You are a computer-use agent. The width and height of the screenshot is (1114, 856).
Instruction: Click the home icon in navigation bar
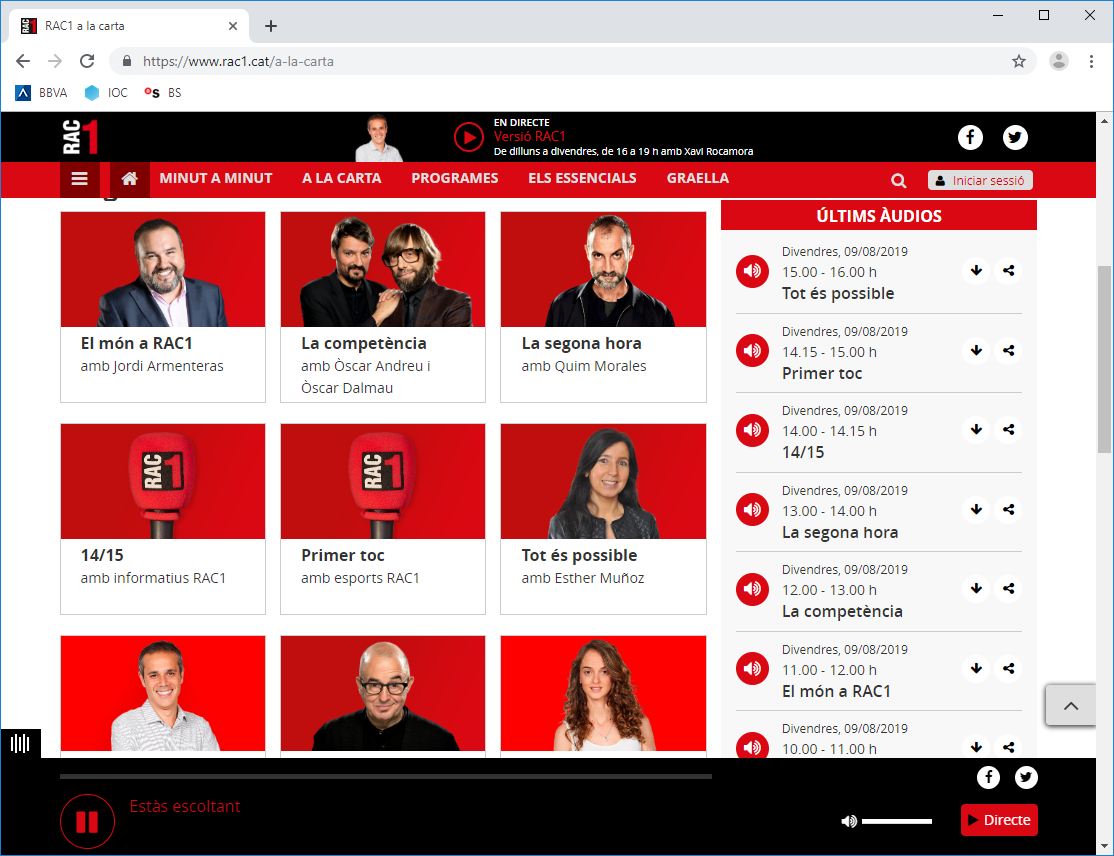(129, 179)
